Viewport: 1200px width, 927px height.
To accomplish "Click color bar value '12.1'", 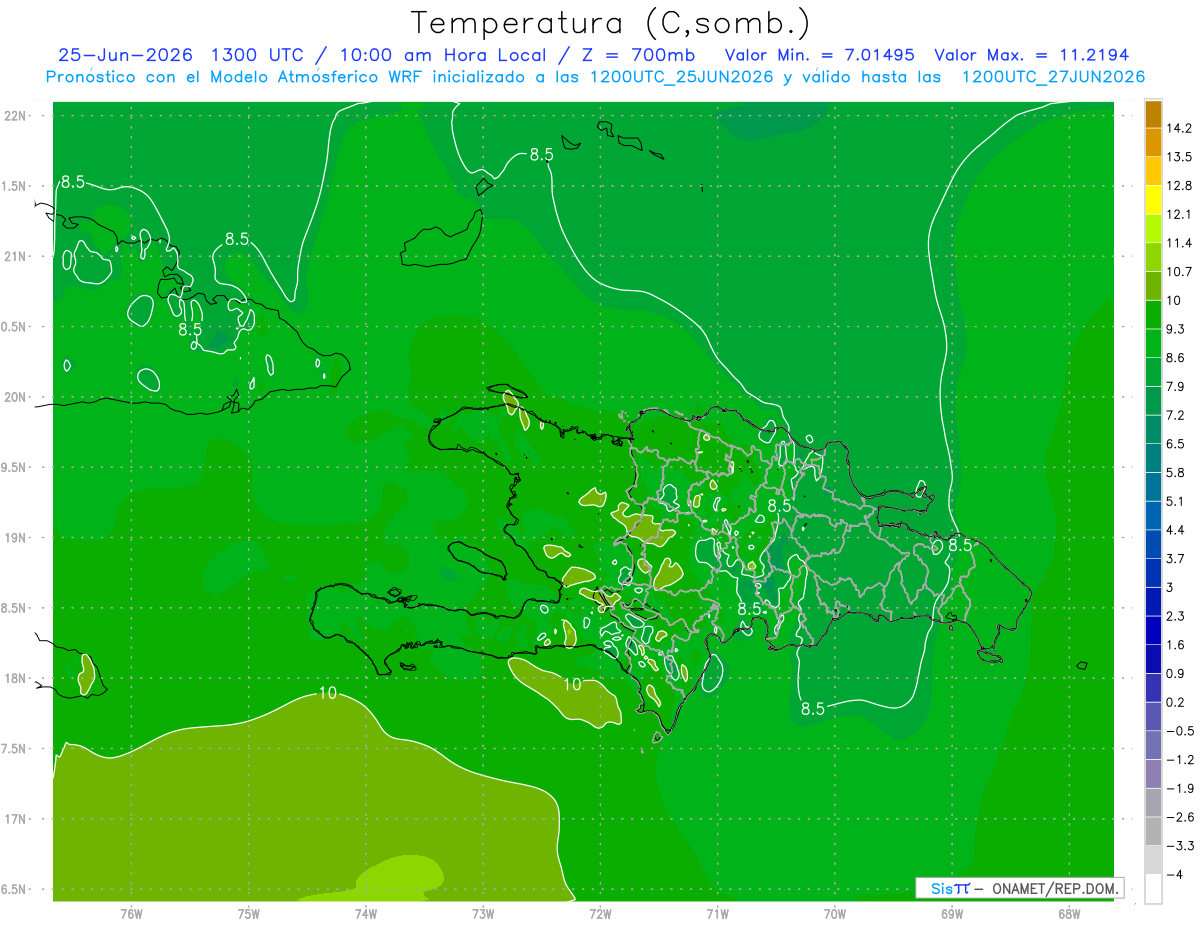I will pos(1179,214).
